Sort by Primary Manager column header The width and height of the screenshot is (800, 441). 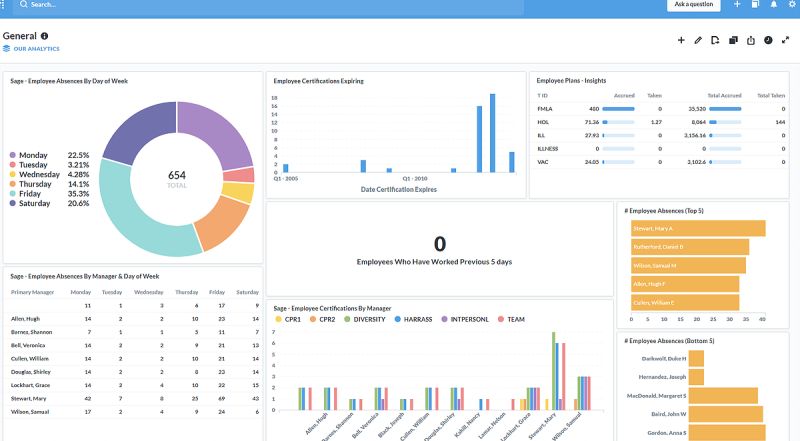(32, 292)
